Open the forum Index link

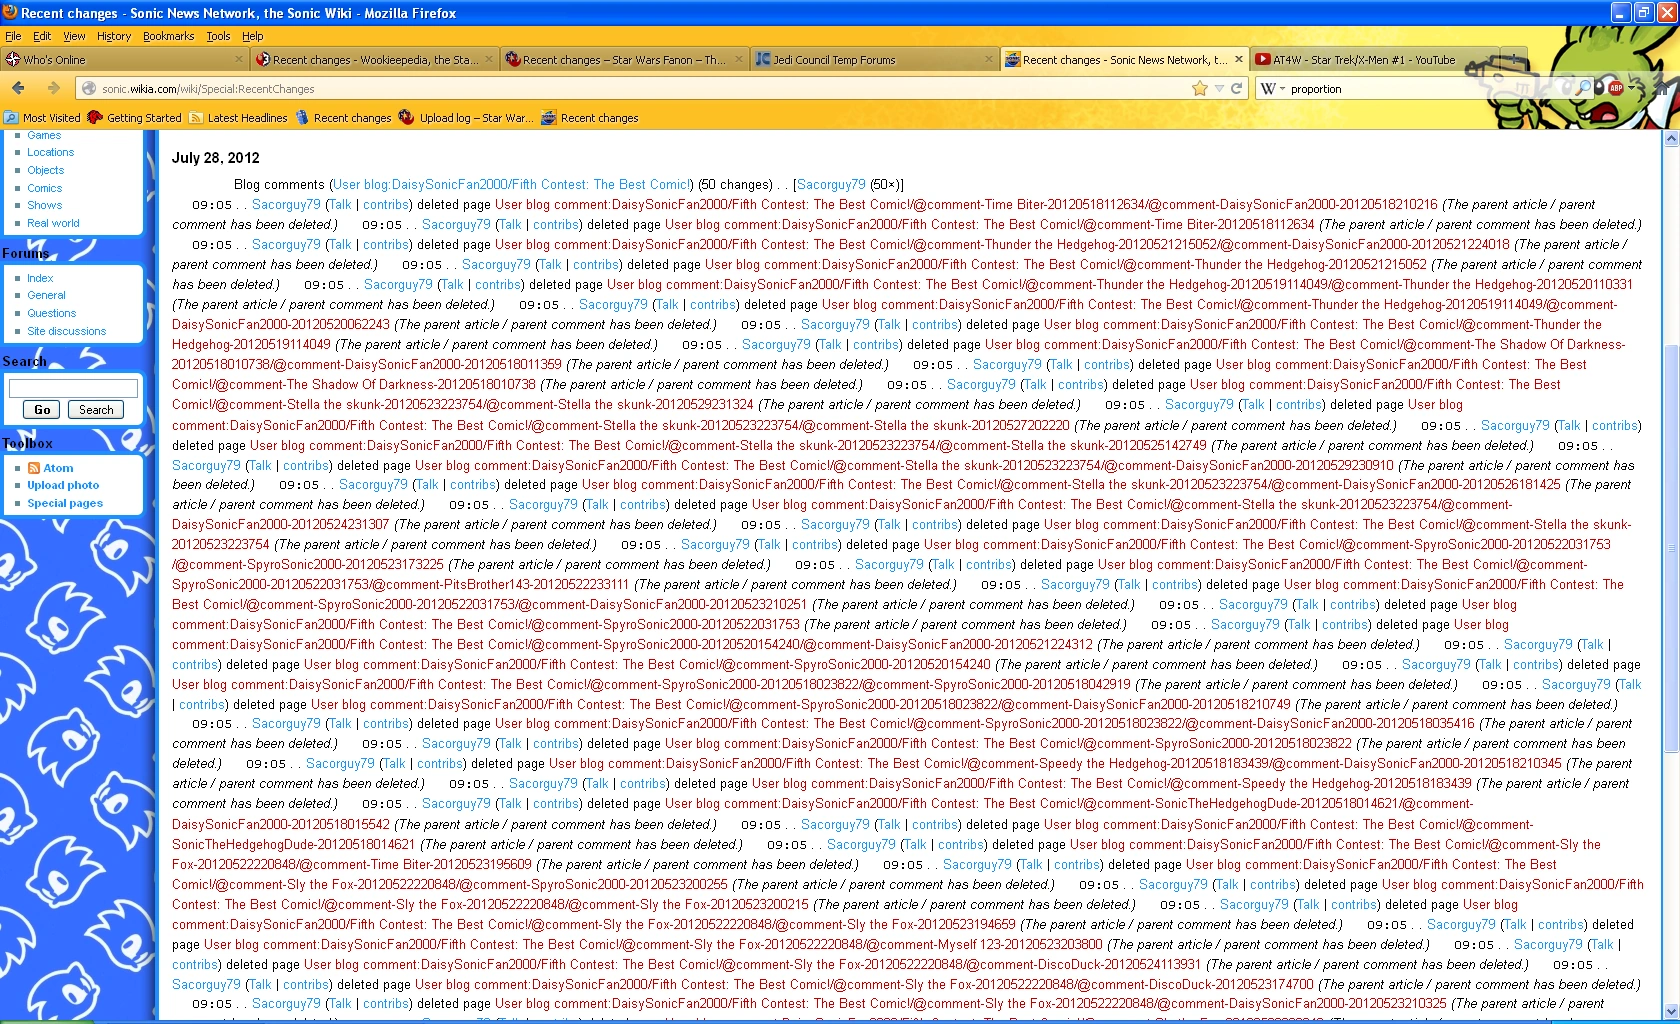click(x=40, y=278)
